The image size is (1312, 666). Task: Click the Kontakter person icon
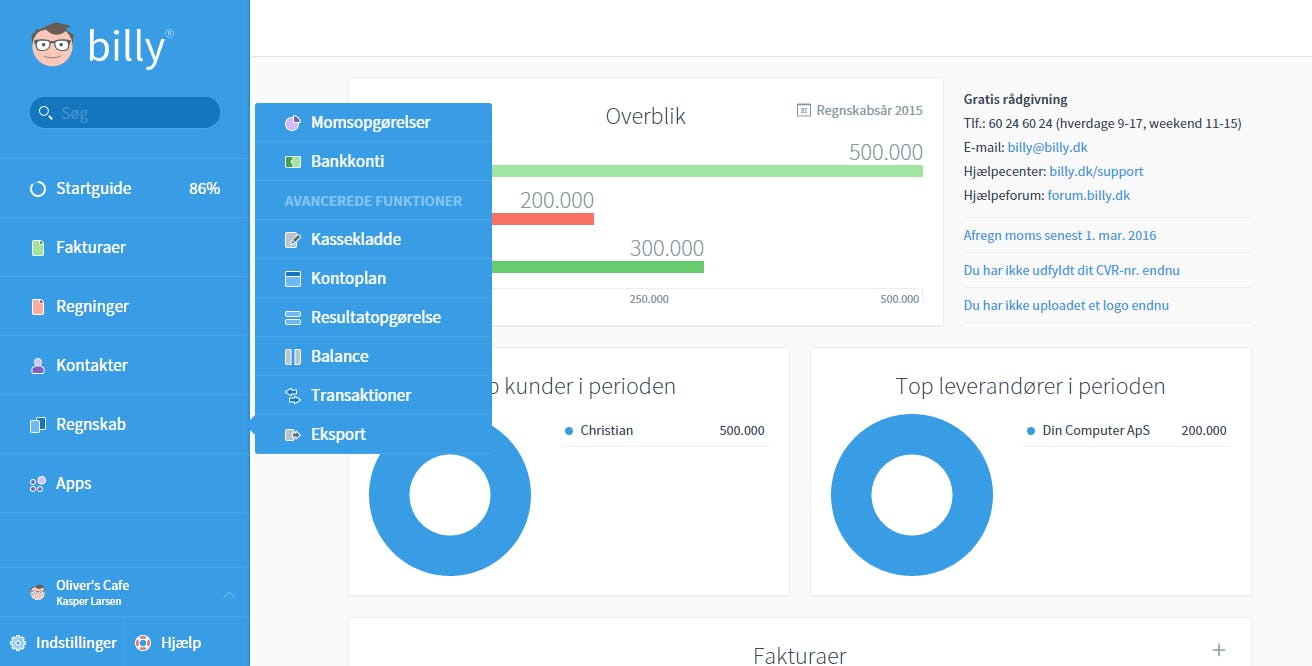[38, 366]
